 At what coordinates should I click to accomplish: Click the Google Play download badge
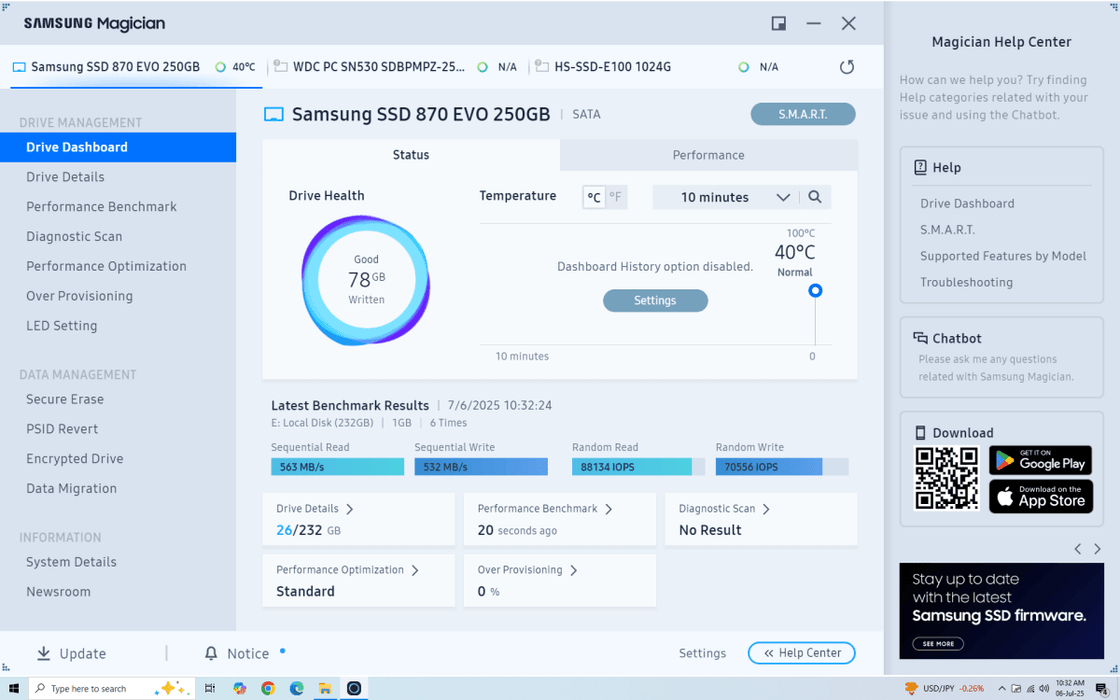(x=1040, y=460)
